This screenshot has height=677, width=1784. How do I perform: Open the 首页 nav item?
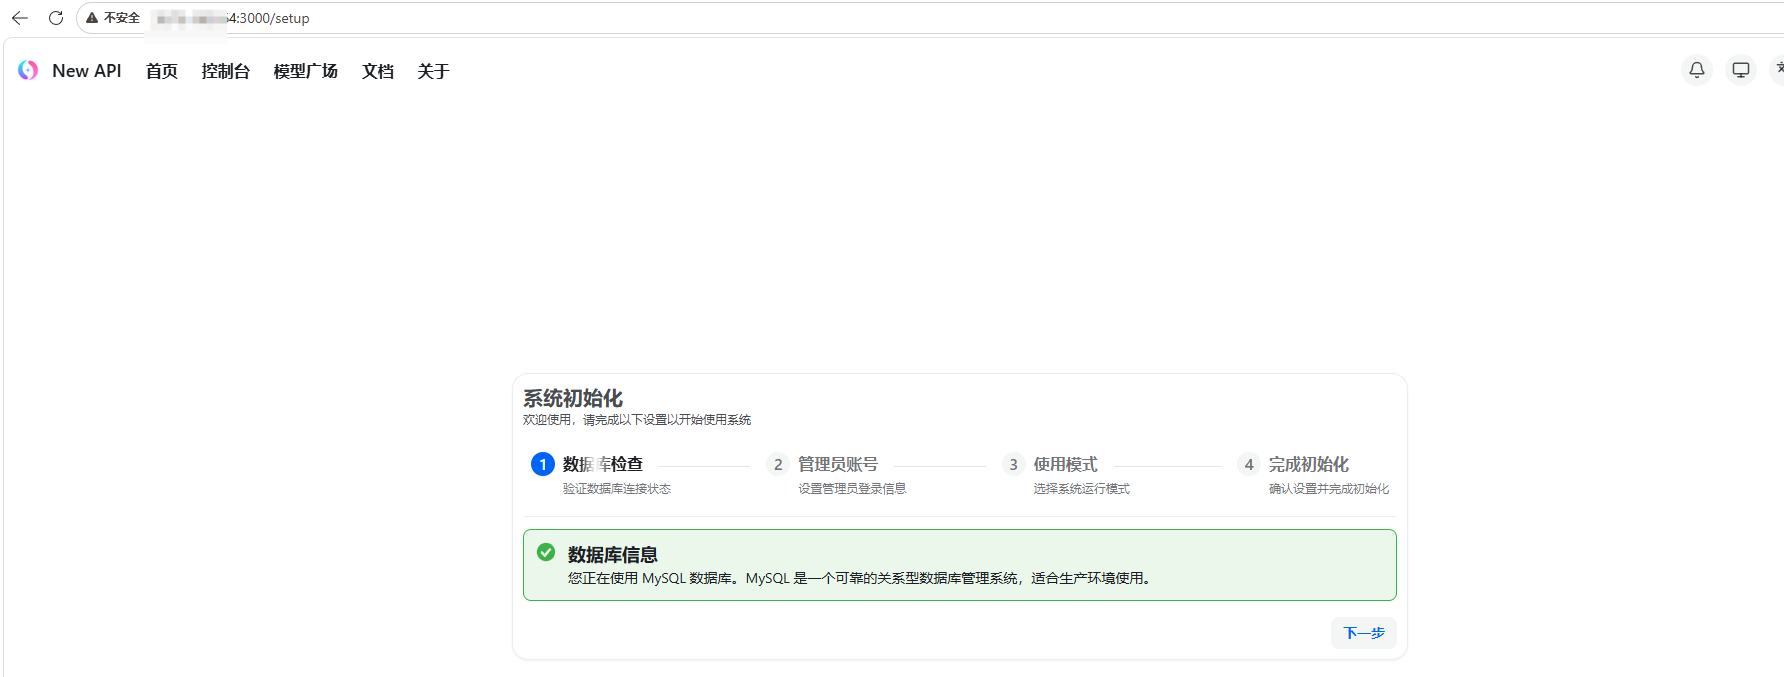click(161, 71)
